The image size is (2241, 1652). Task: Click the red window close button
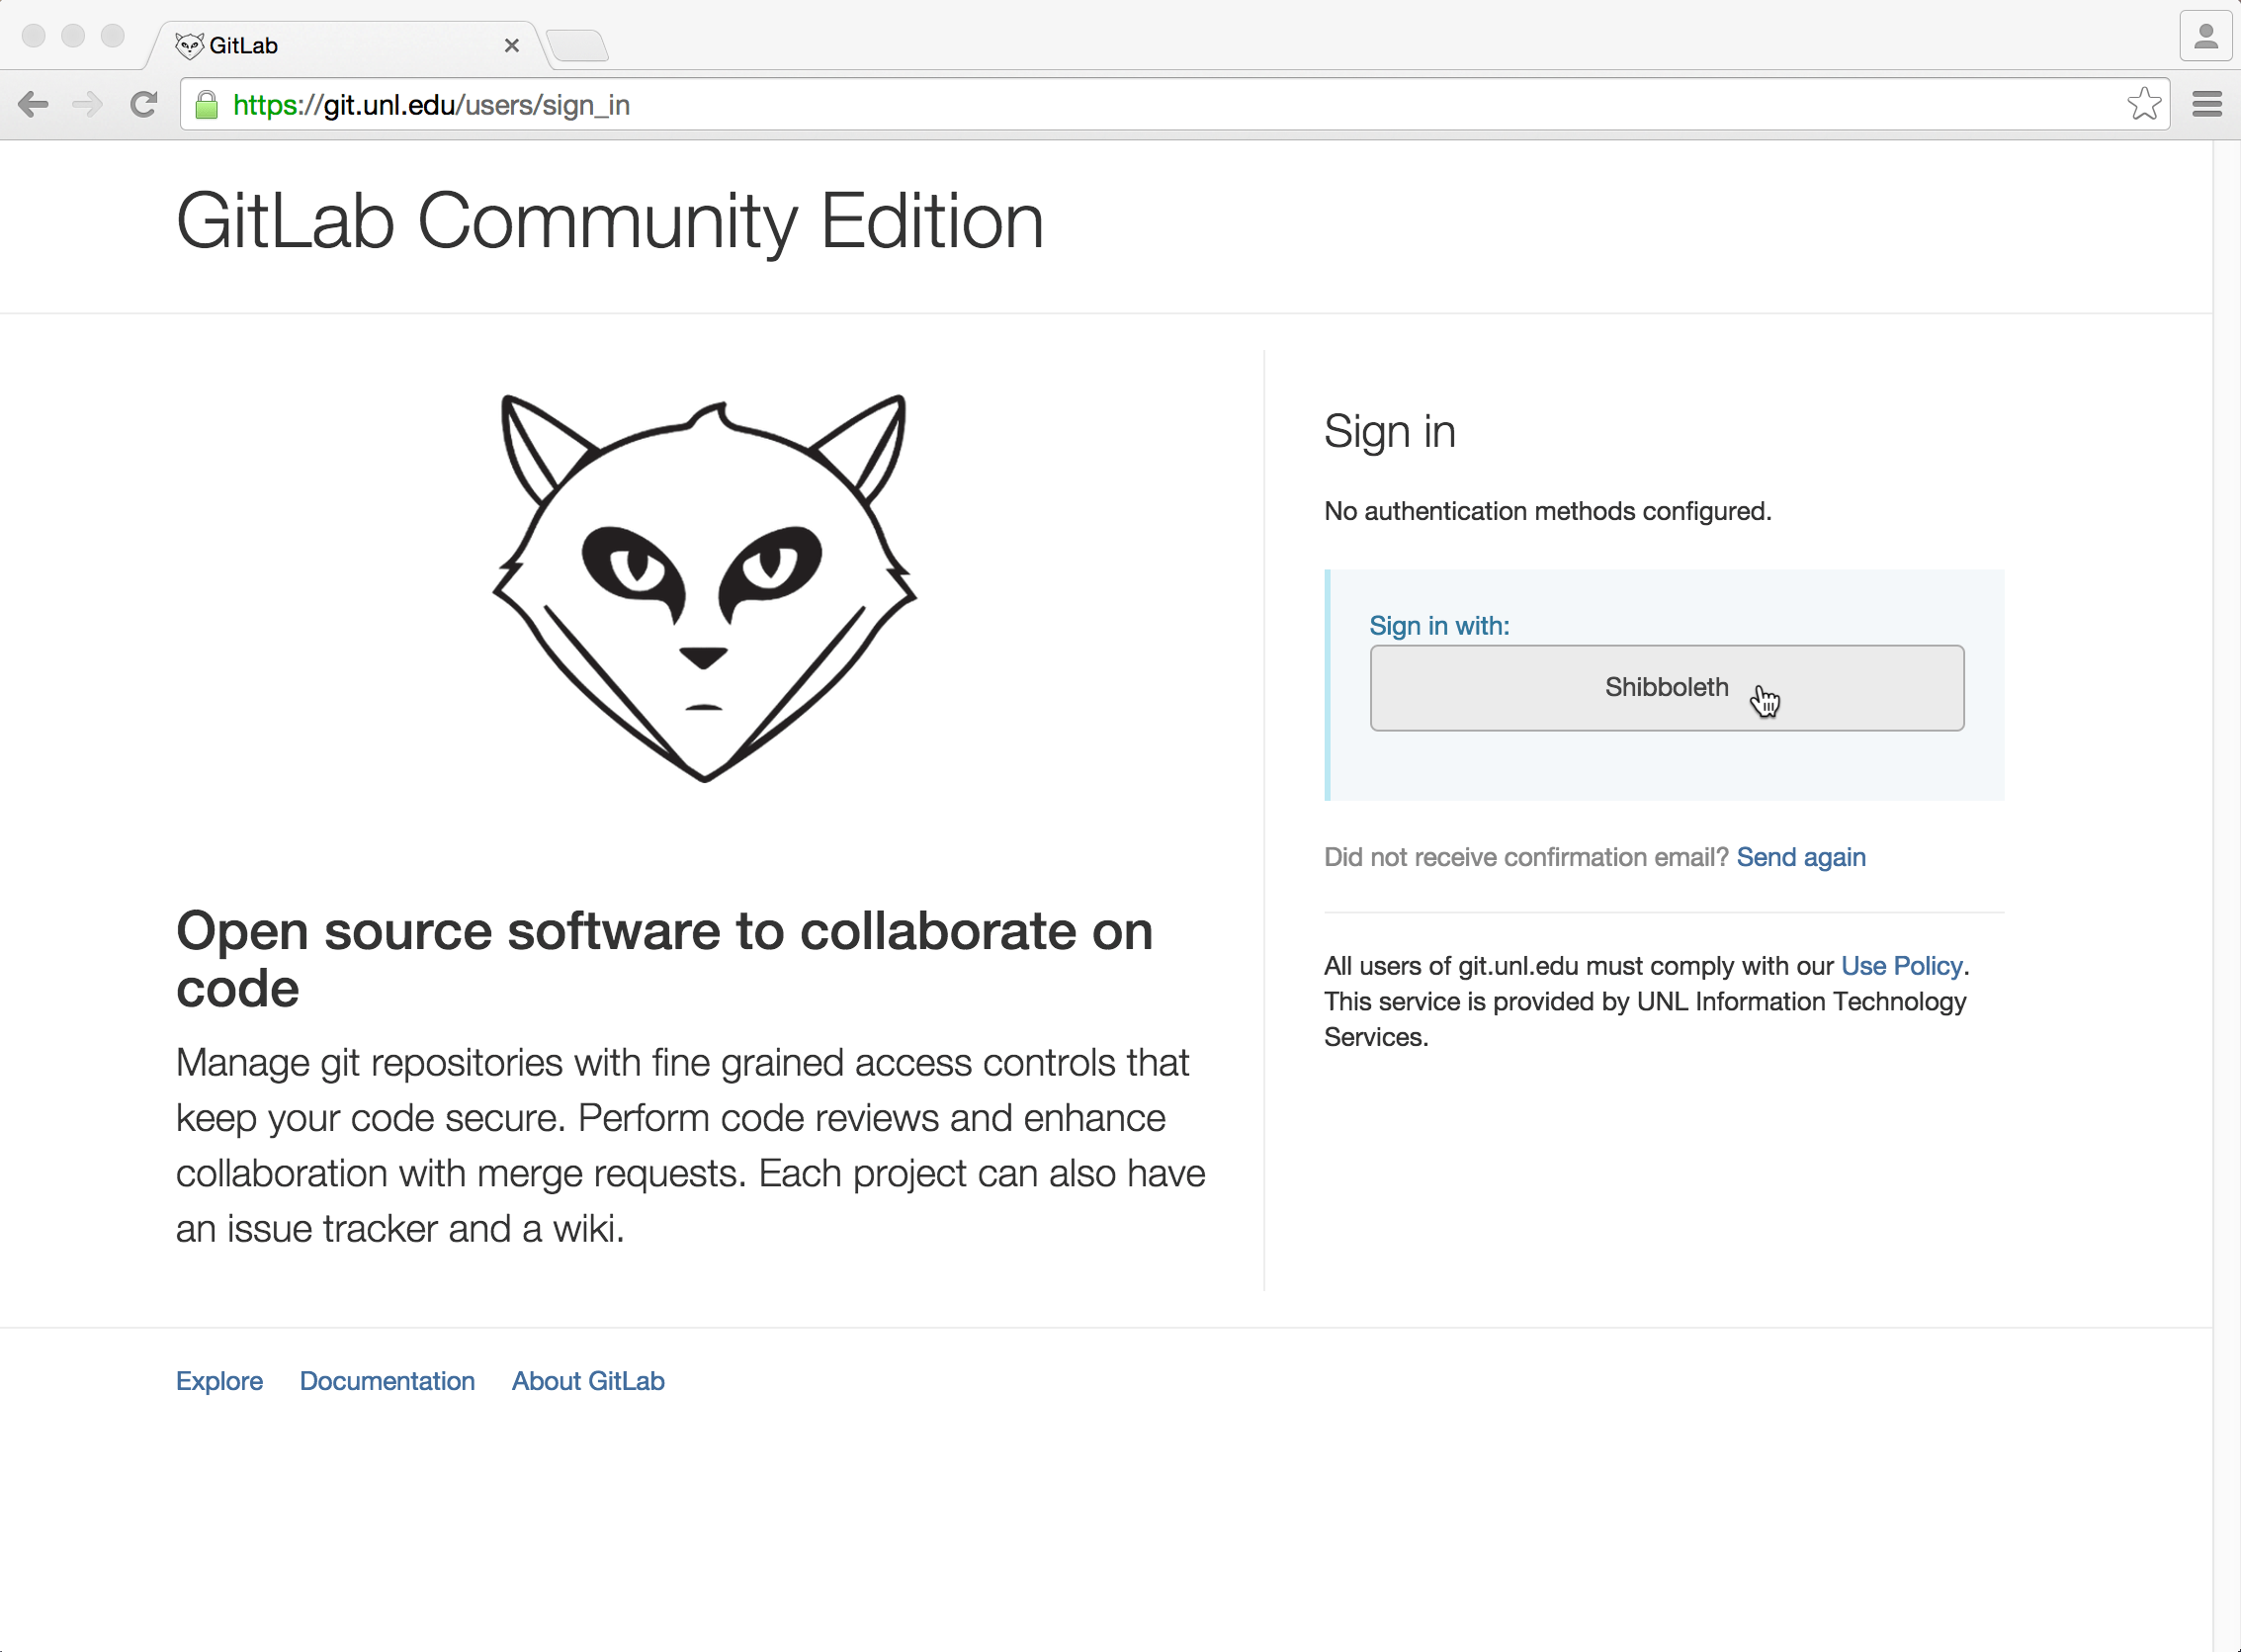point(33,36)
